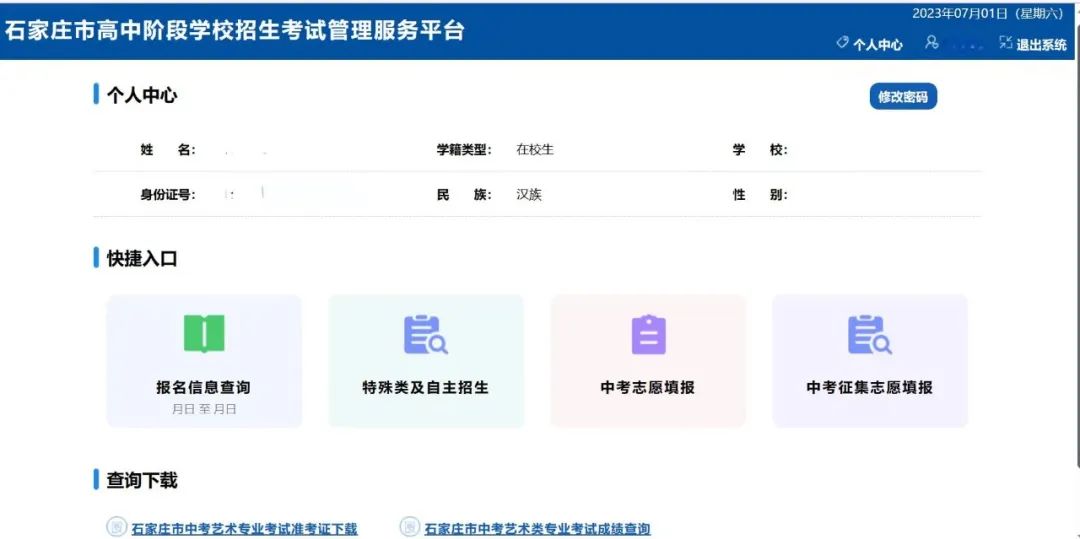This screenshot has width=1080, height=539.
Task: Click the 查询下载 section heading
Action: coord(142,480)
